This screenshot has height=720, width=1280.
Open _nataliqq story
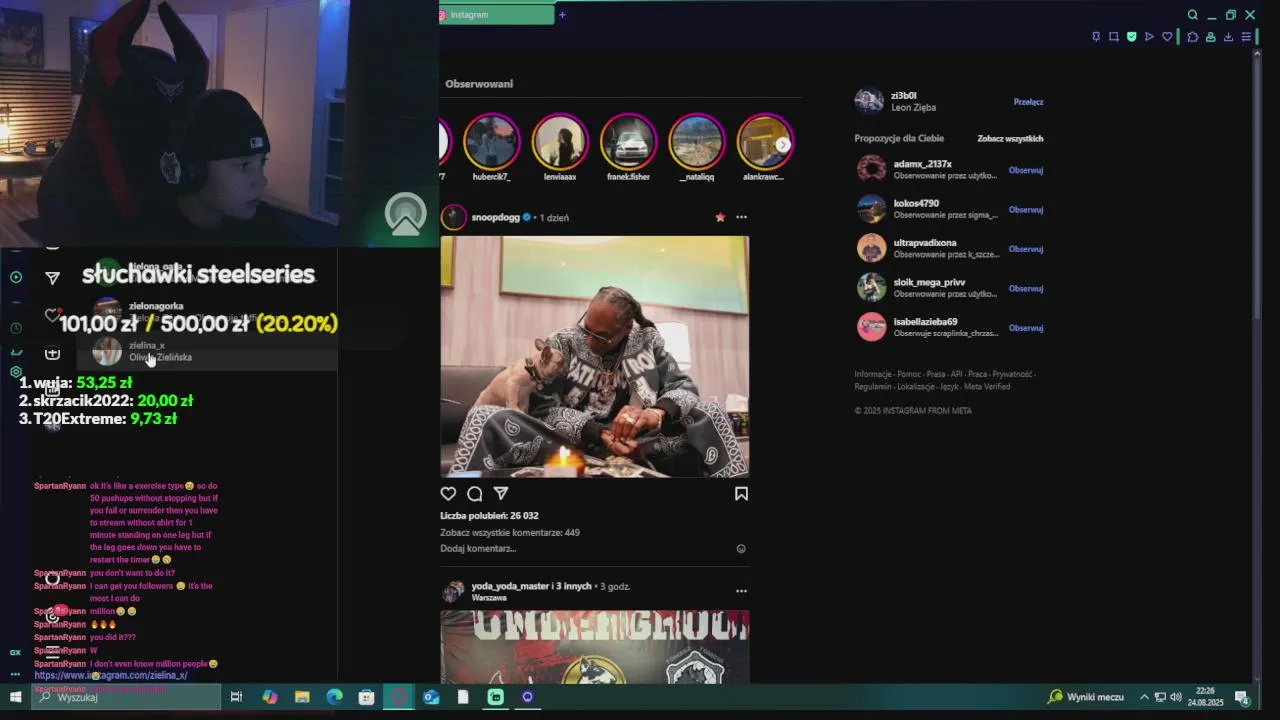696,148
